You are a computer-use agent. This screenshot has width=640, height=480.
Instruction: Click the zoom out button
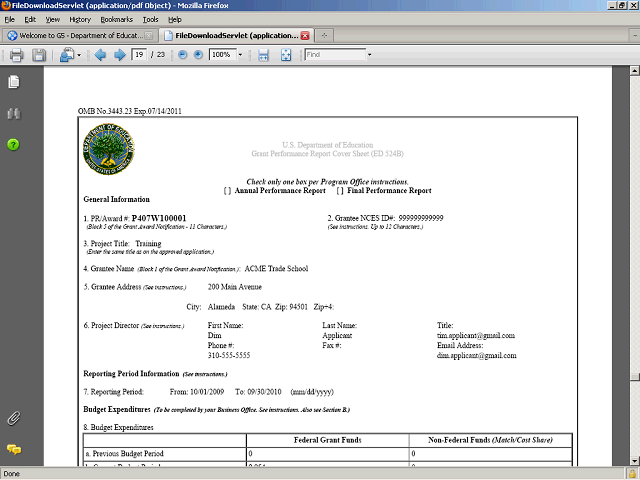coord(182,54)
